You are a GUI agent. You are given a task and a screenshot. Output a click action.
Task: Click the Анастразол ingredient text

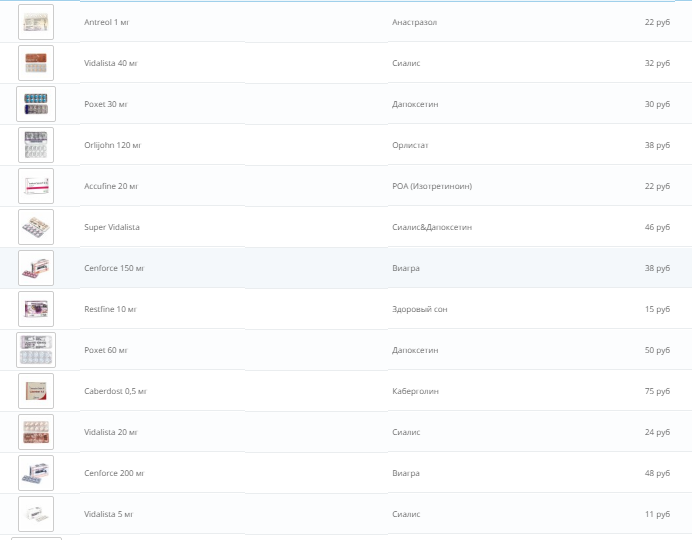(x=414, y=22)
